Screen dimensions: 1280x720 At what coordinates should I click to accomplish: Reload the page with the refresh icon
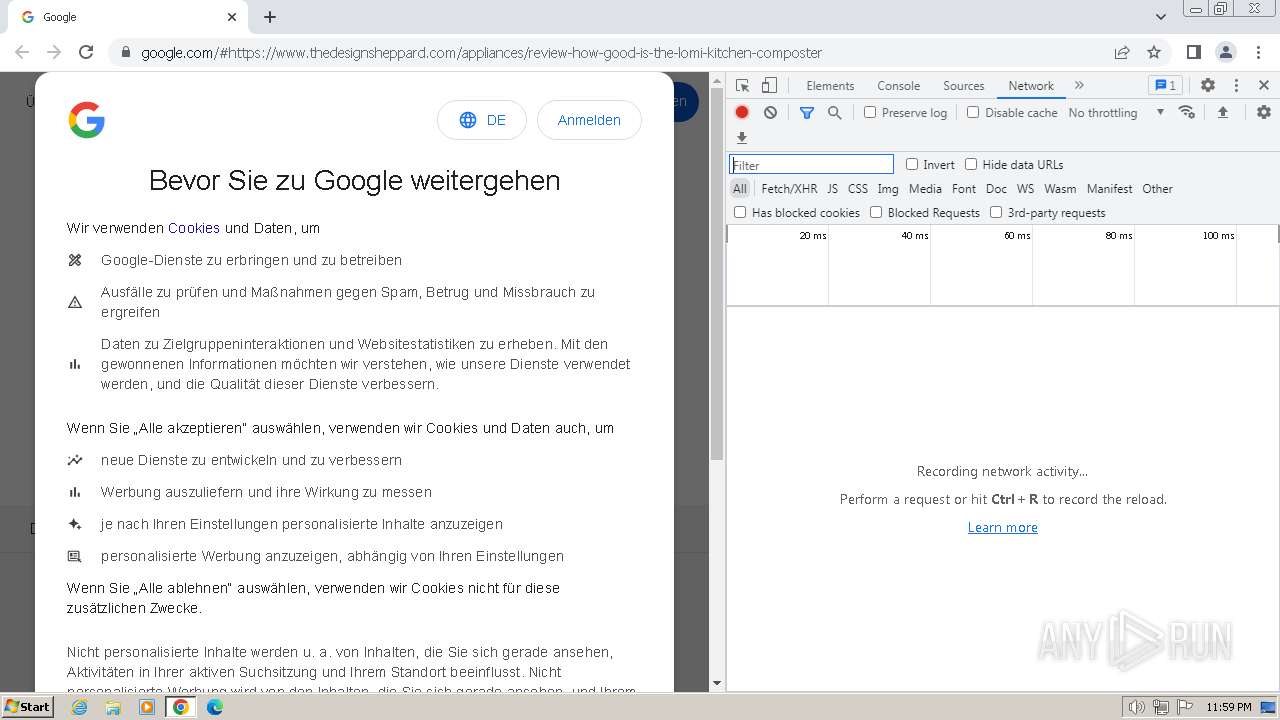86,52
